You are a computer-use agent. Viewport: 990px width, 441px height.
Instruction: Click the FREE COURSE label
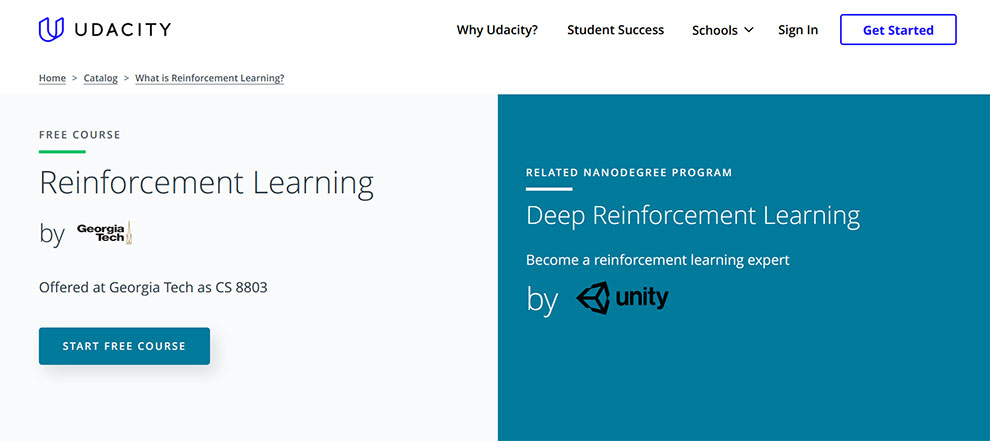coord(80,135)
